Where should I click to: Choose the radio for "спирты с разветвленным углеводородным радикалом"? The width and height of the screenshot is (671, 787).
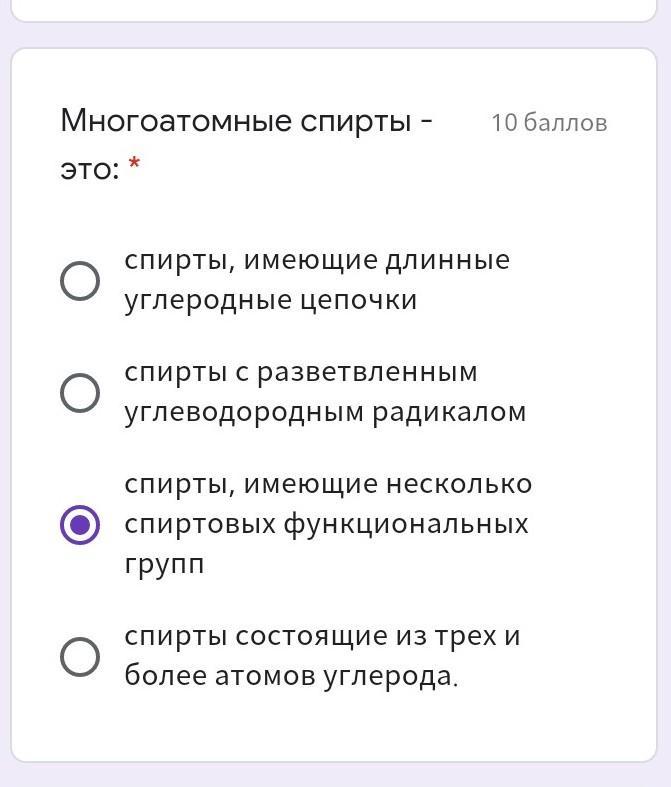pos(80,393)
